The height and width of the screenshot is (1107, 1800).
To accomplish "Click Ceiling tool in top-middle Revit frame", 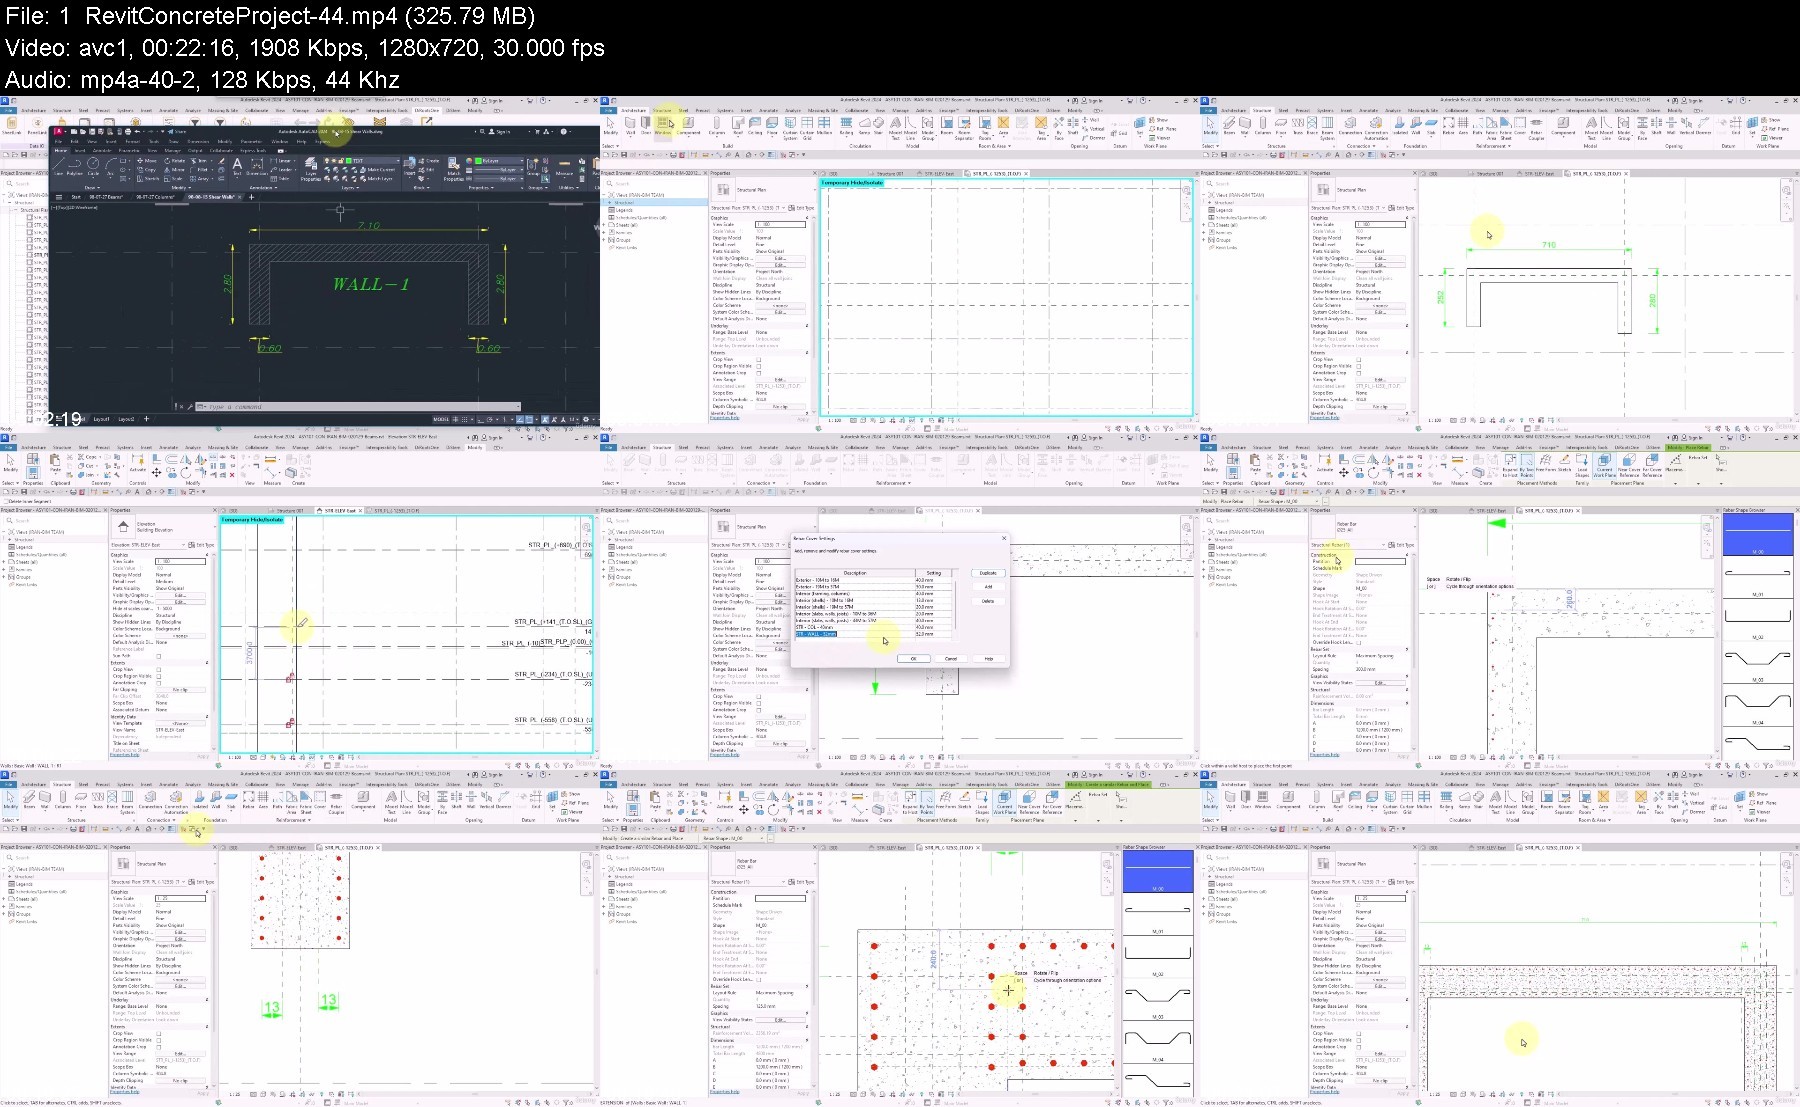I will click(755, 124).
